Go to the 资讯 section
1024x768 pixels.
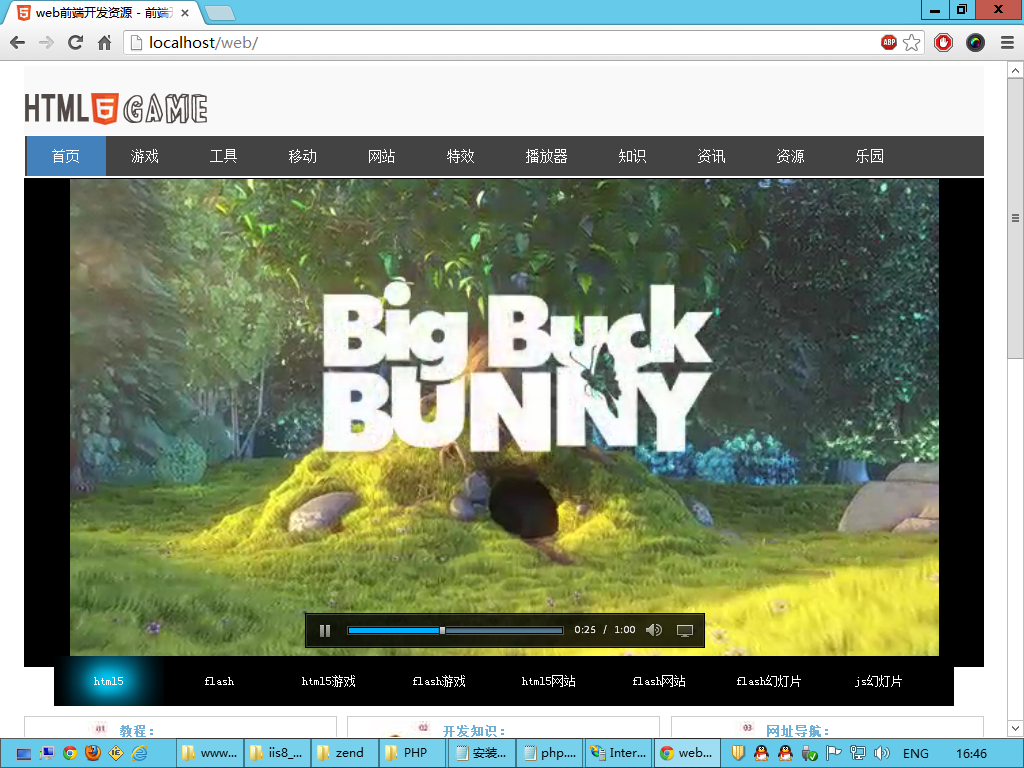coord(711,156)
